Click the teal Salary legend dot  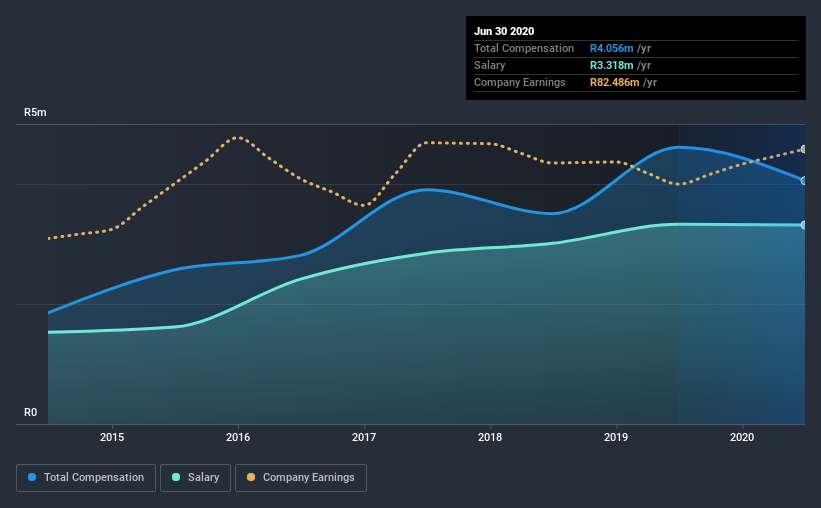coord(176,477)
